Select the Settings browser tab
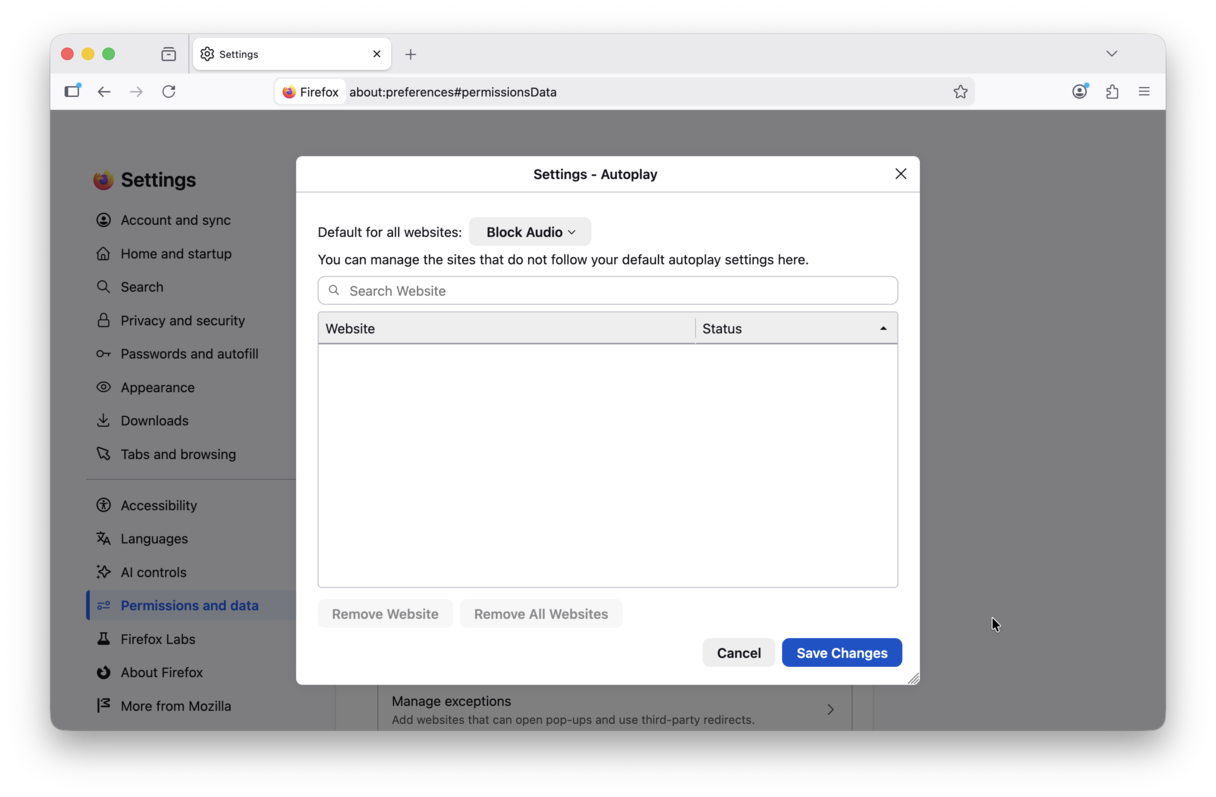The image size is (1216, 797). coord(292,54)
